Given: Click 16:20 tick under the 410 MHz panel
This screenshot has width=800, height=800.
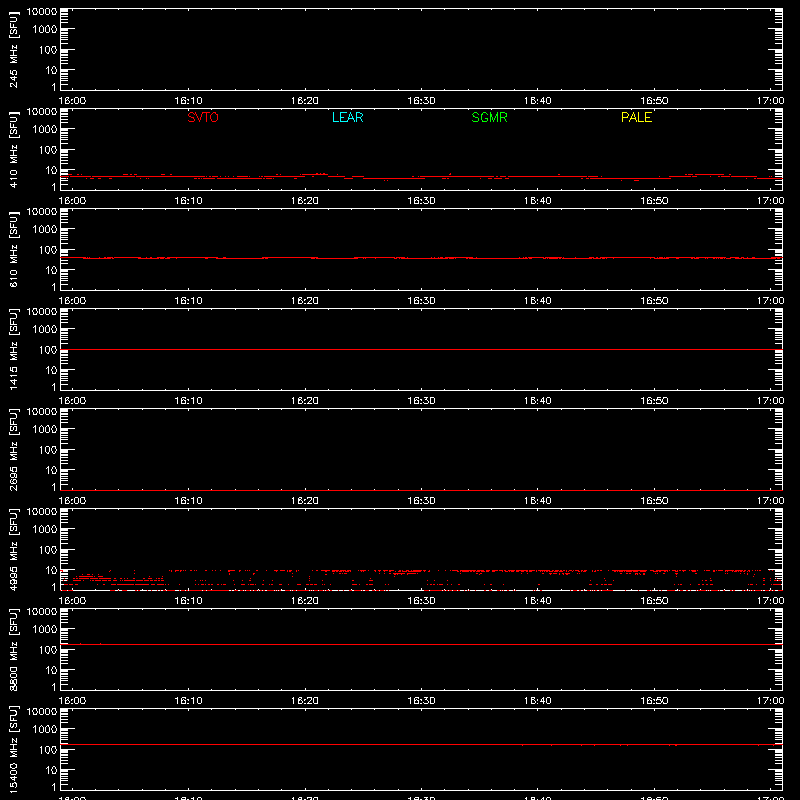Looking at the screenshot, I should (x=305, y=201).
